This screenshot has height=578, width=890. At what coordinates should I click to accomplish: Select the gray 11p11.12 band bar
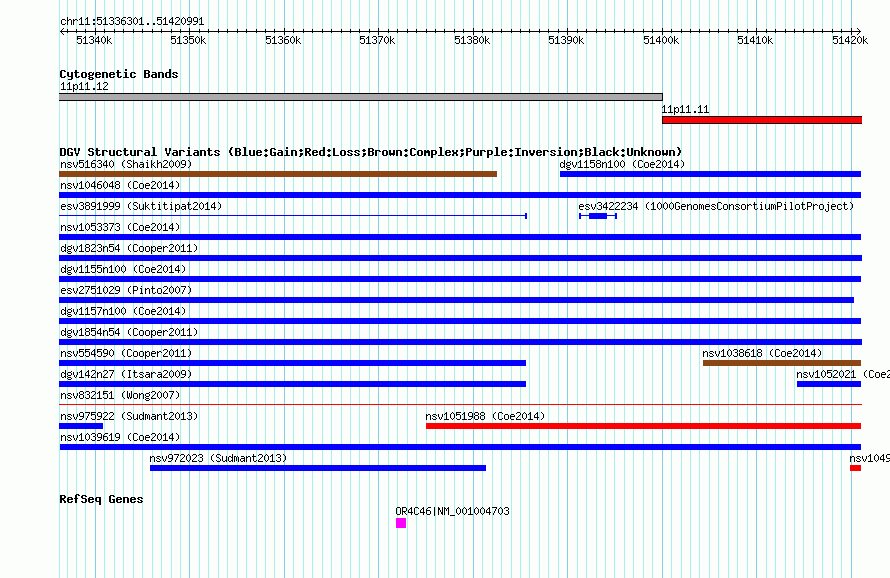pyautogui.click(x=361, y=97)
